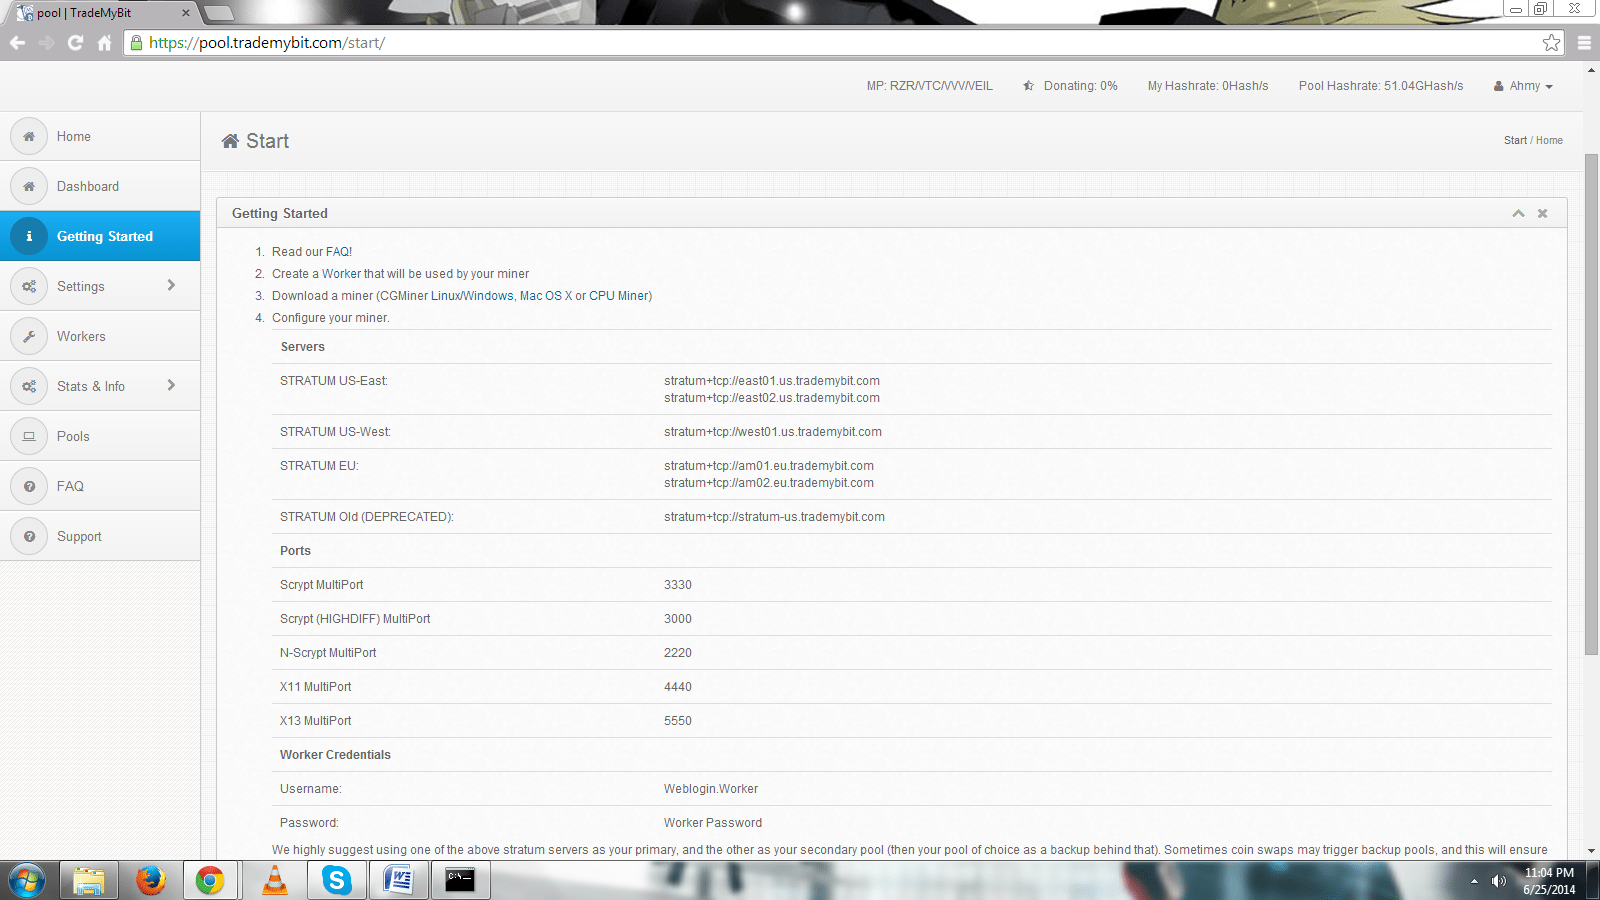Open the Chrome menu icon
The image size is (1600, 900).
point(1584,43)
